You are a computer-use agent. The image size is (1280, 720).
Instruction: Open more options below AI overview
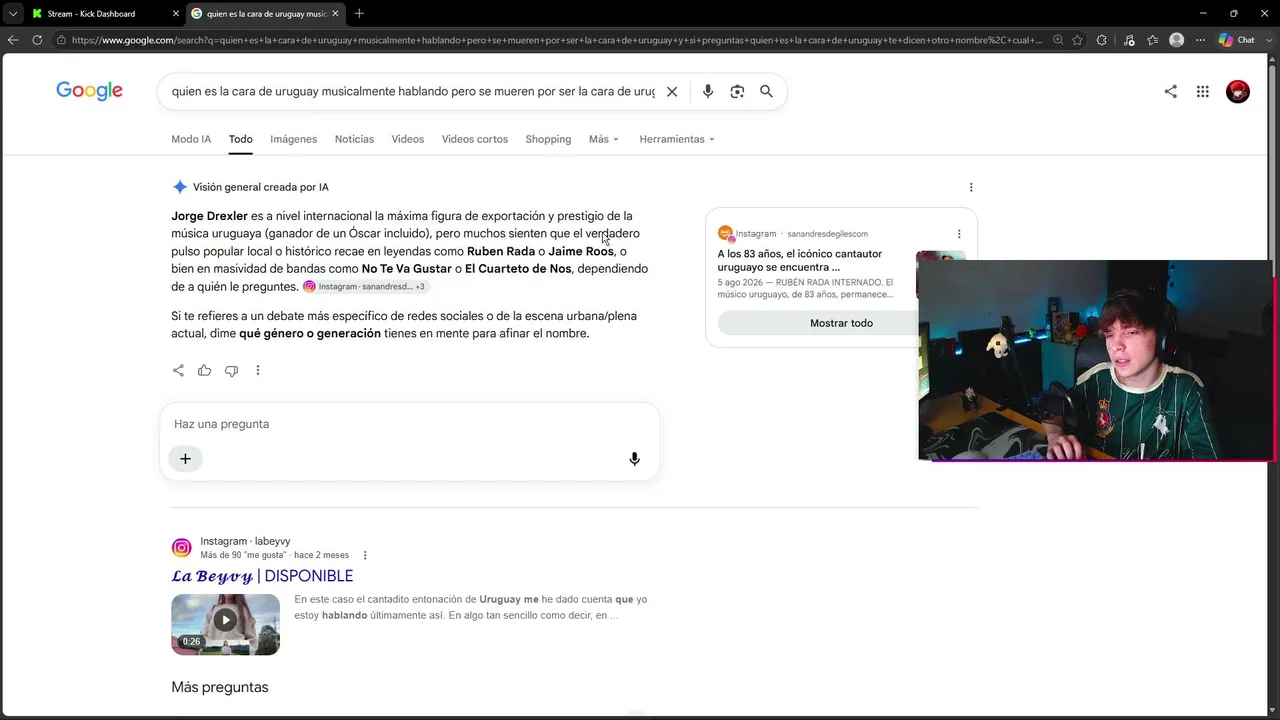[258, 370]
